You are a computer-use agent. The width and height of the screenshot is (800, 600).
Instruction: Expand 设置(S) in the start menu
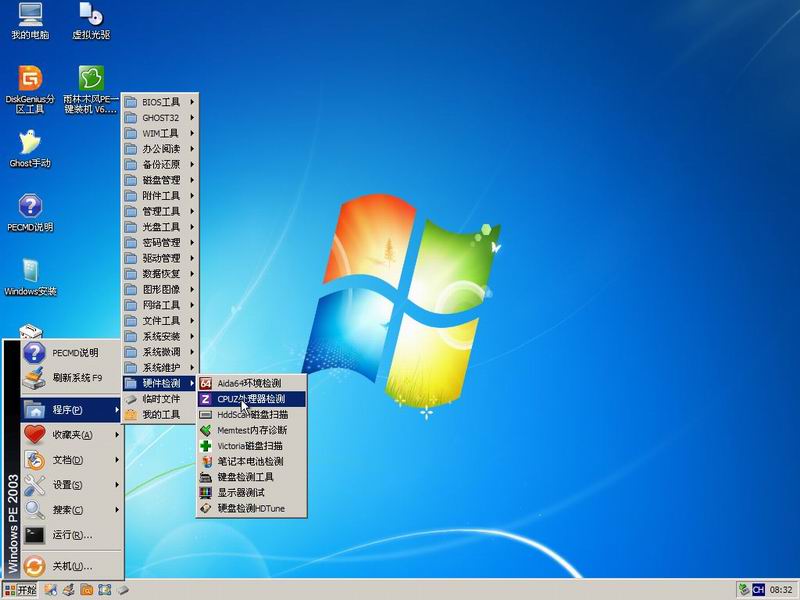pos(71,485)
